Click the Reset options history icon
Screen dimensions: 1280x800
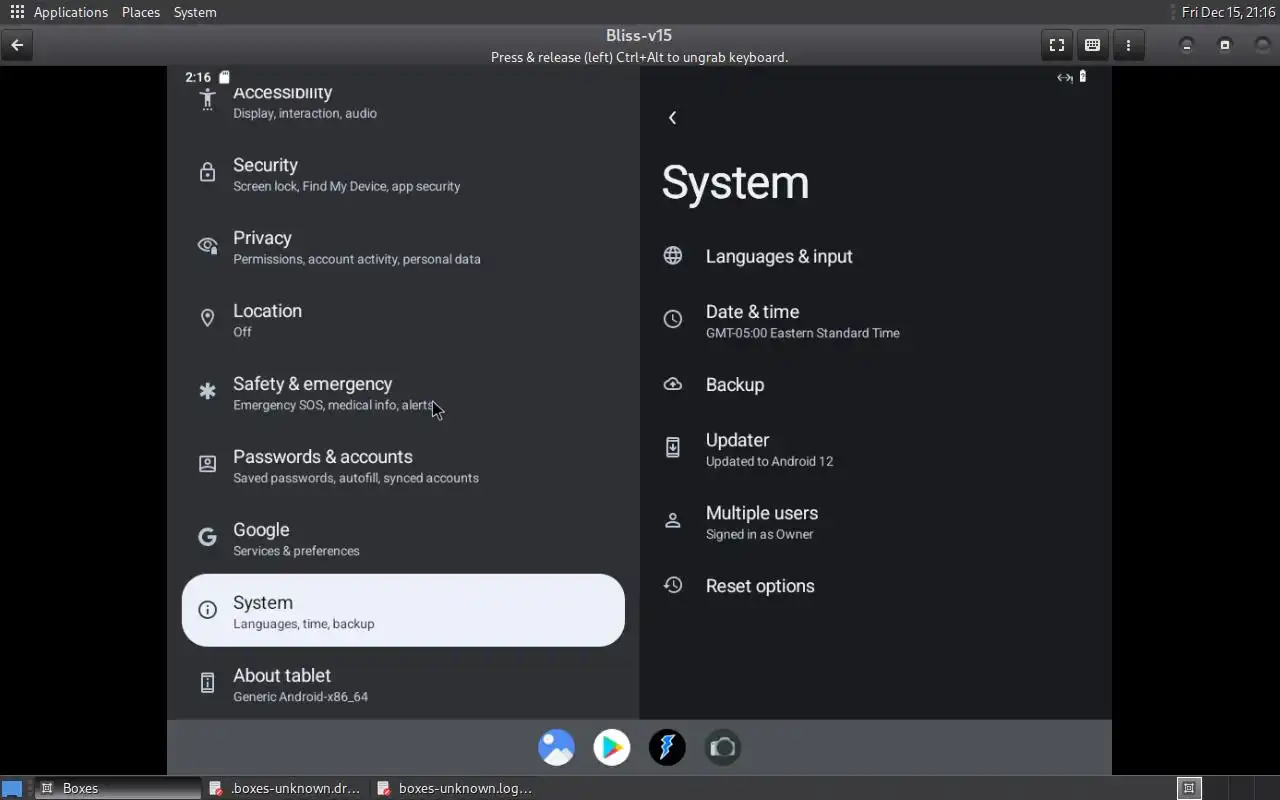point(673,585)
